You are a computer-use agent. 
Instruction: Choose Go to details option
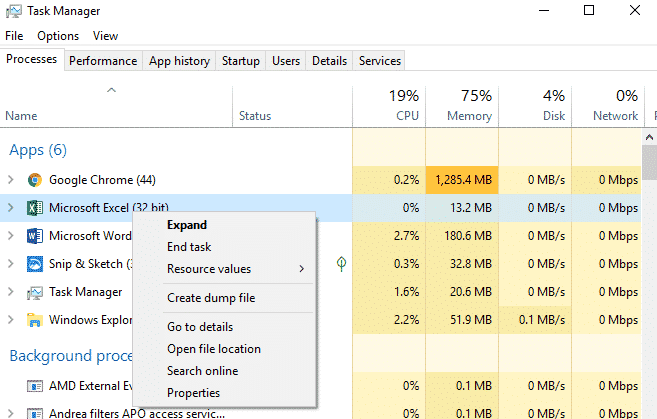(x=224, y=327)
